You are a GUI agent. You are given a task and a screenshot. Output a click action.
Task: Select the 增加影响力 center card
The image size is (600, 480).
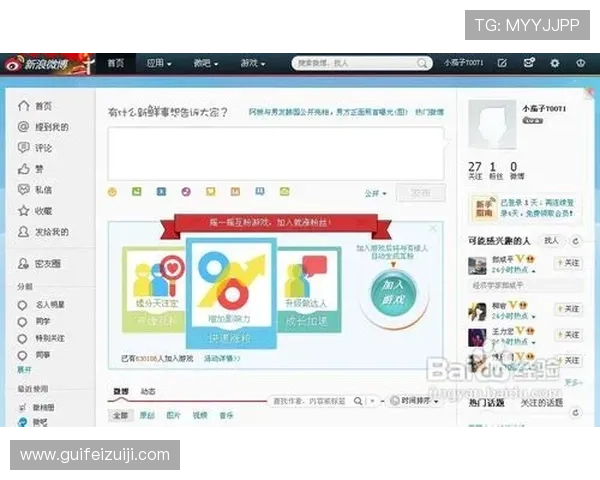pos(231,293)
